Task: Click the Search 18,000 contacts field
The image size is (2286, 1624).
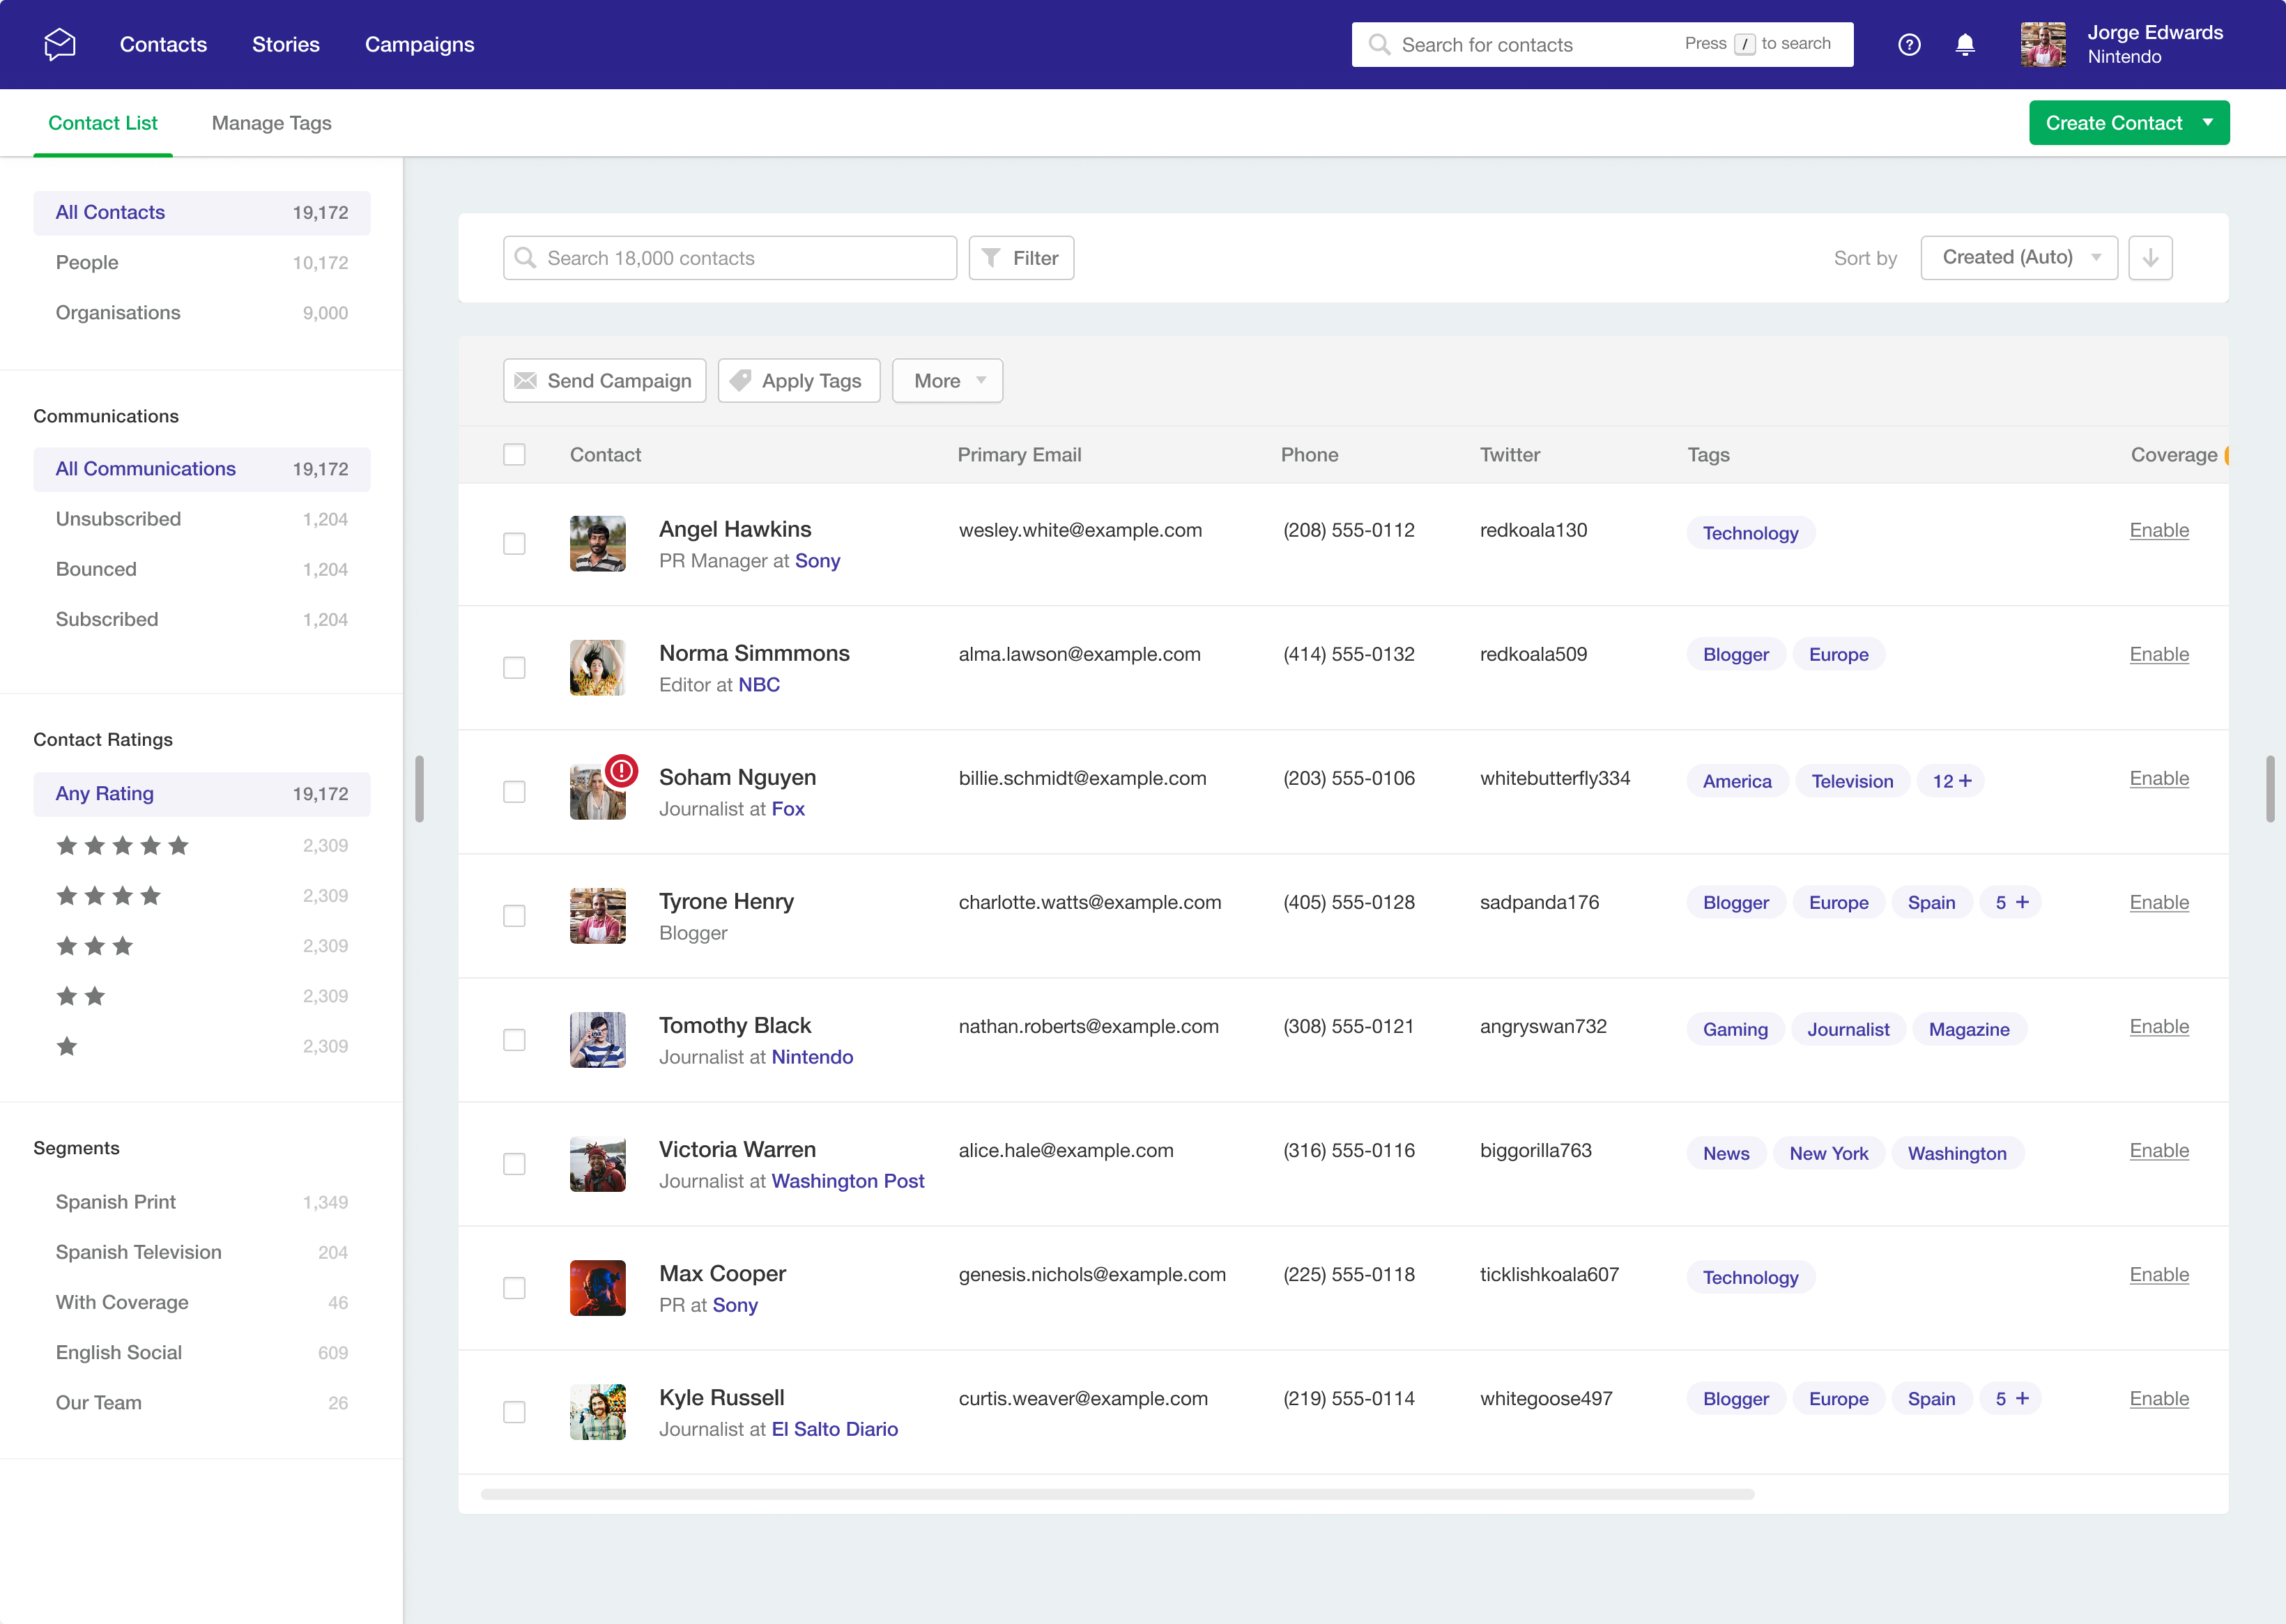Action: 730,257
